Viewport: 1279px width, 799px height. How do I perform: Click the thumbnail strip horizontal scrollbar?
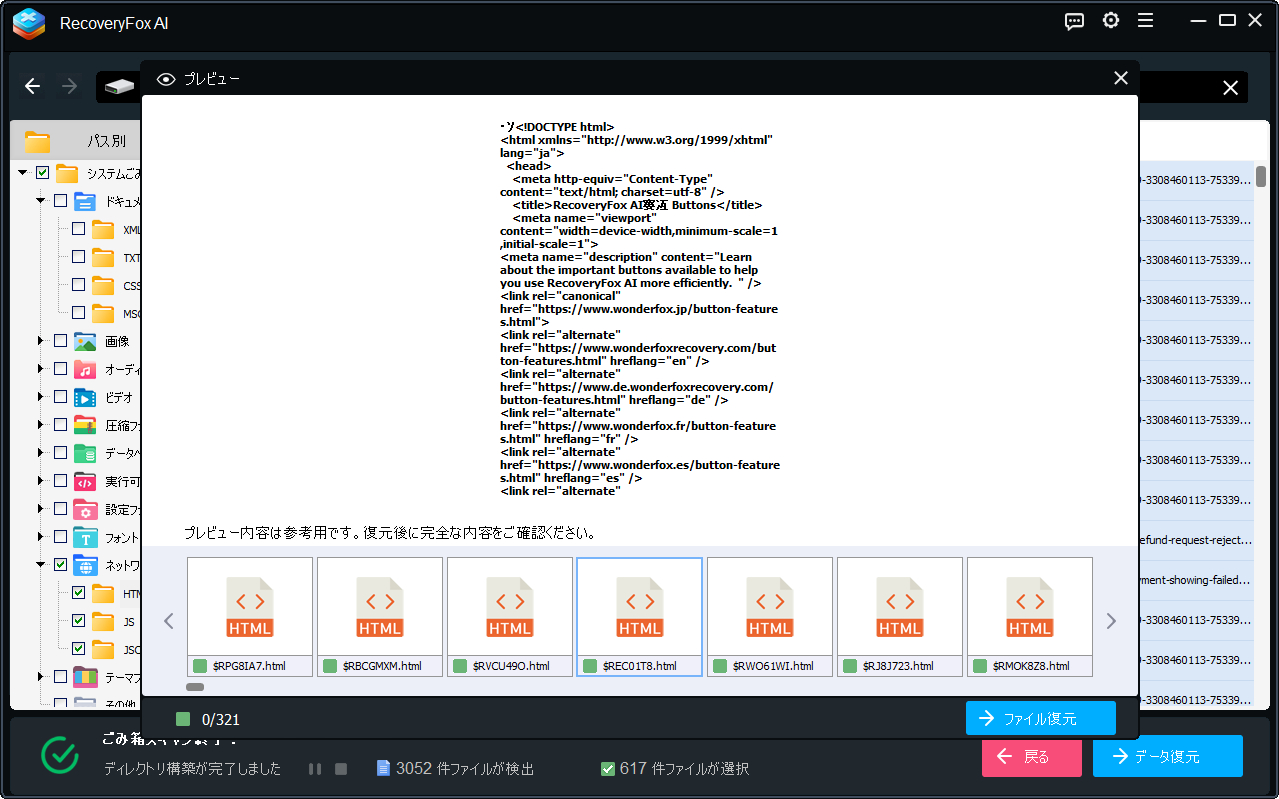(x=195, y=687)
